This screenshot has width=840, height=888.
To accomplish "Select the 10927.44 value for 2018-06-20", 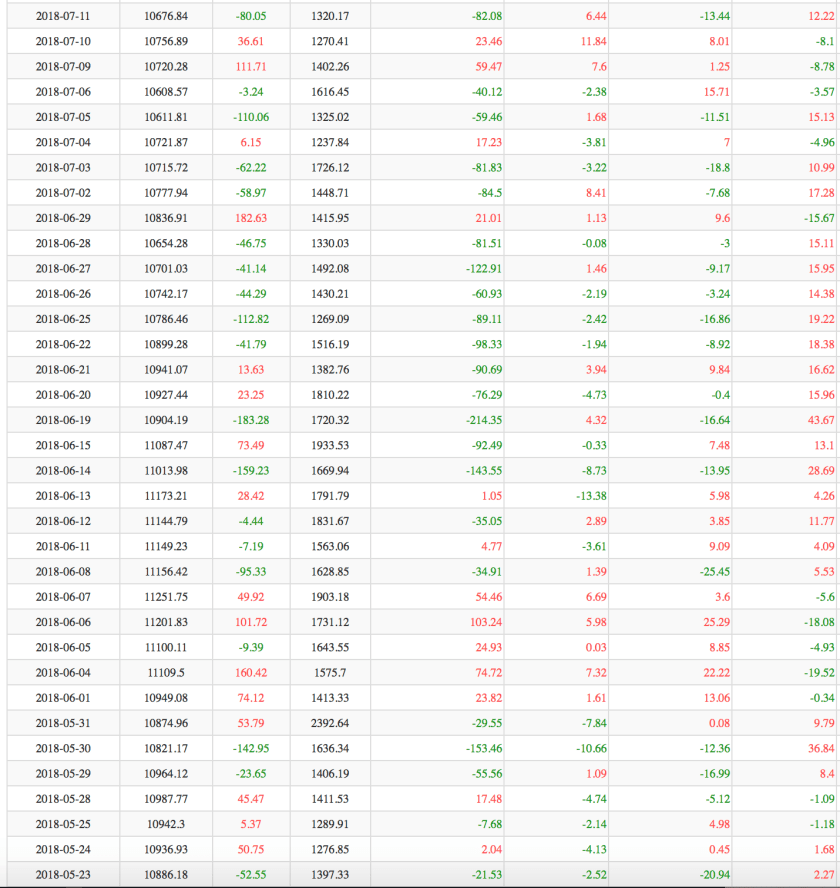I will [166, 395].
